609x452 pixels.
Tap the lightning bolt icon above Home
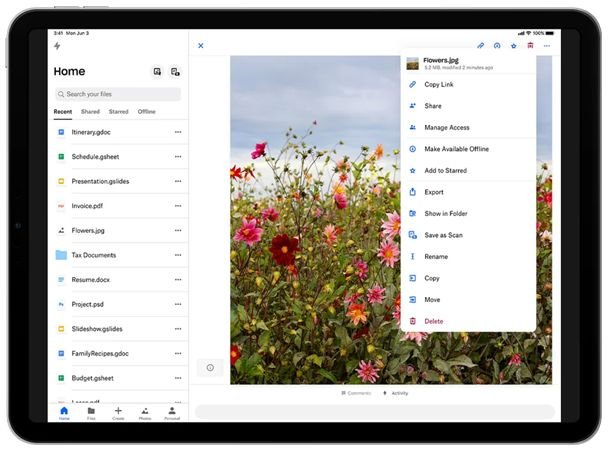tap(57, 46)
